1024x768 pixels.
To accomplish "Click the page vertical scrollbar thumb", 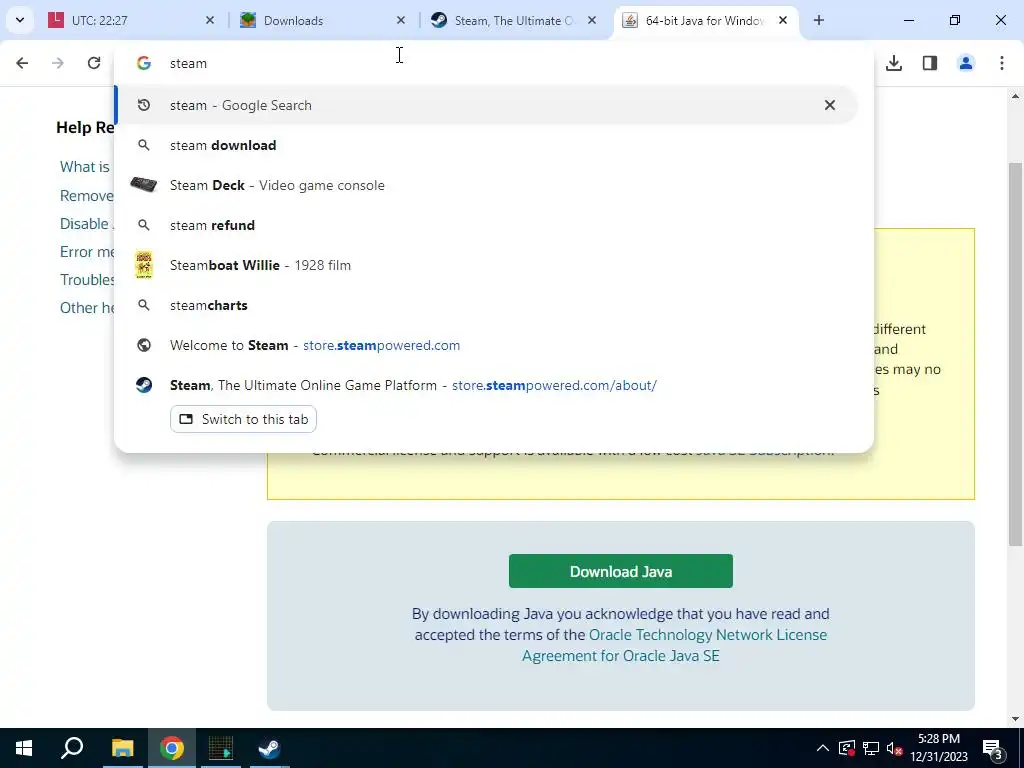I will click(1016, 354).
